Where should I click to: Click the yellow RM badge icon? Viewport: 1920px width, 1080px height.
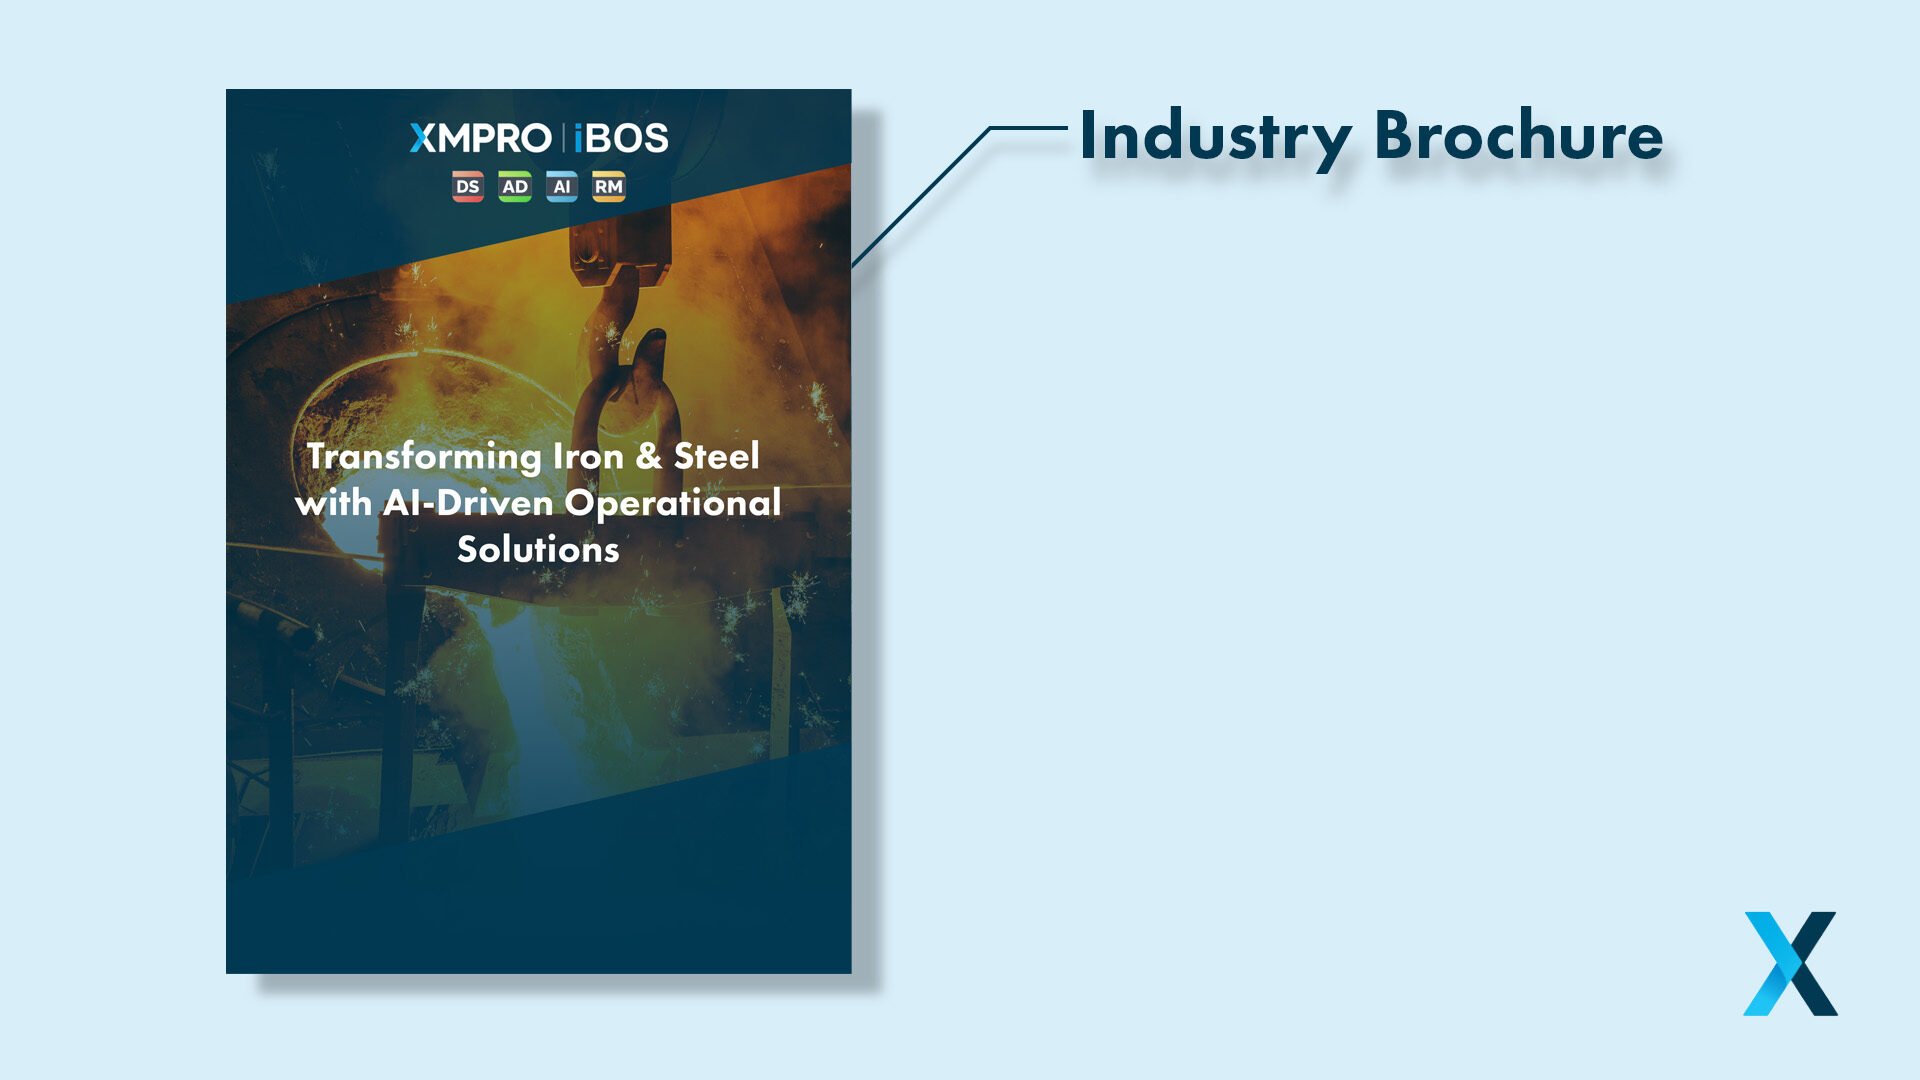tap(609, 187)
